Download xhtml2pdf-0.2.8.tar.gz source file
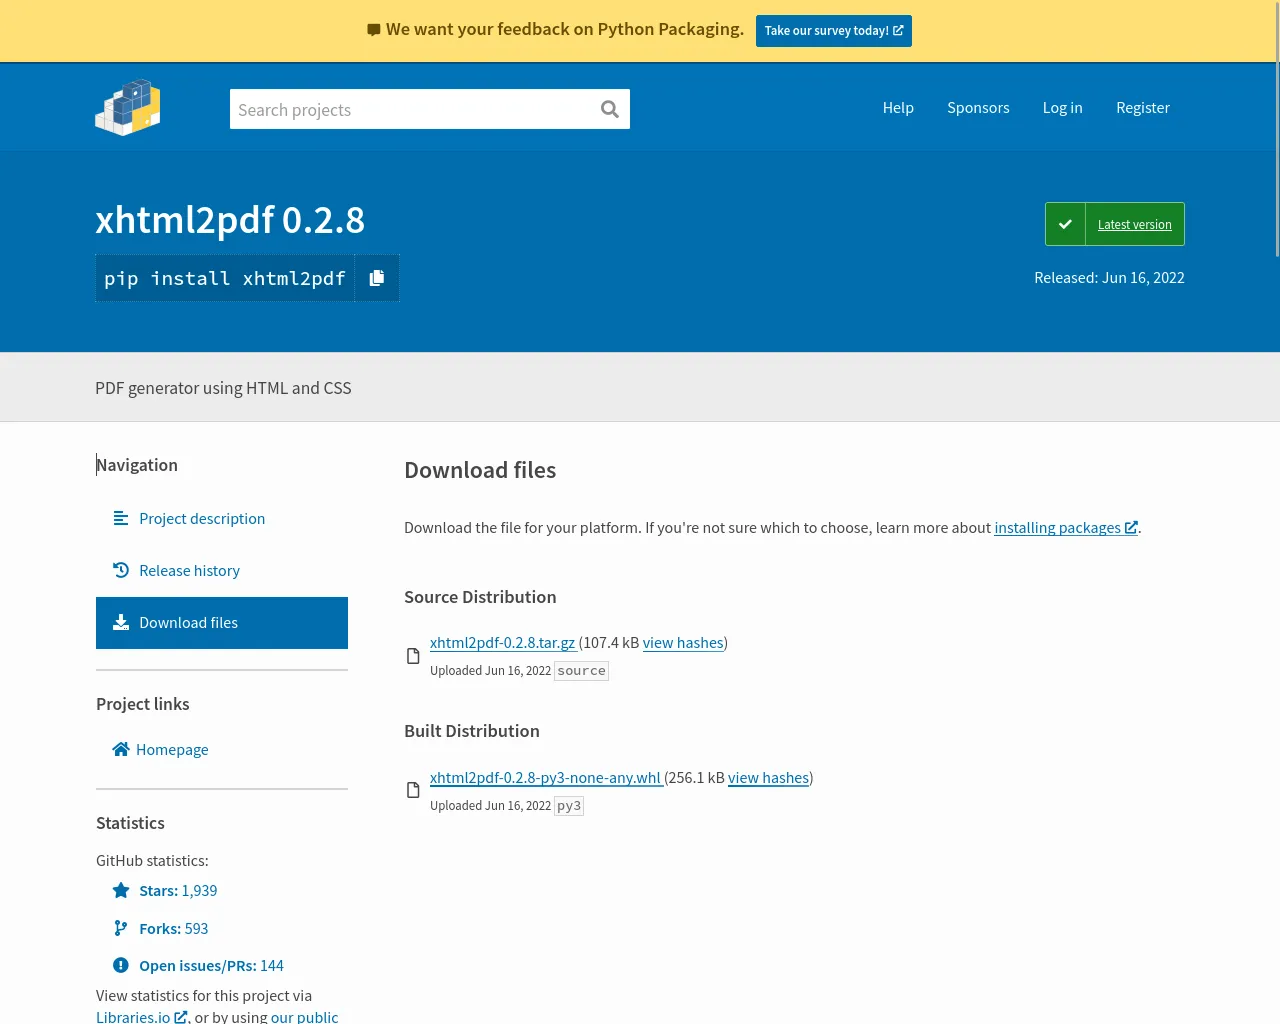The width and height of the screenshot is (1280, 1024). (x=502, y=642)
